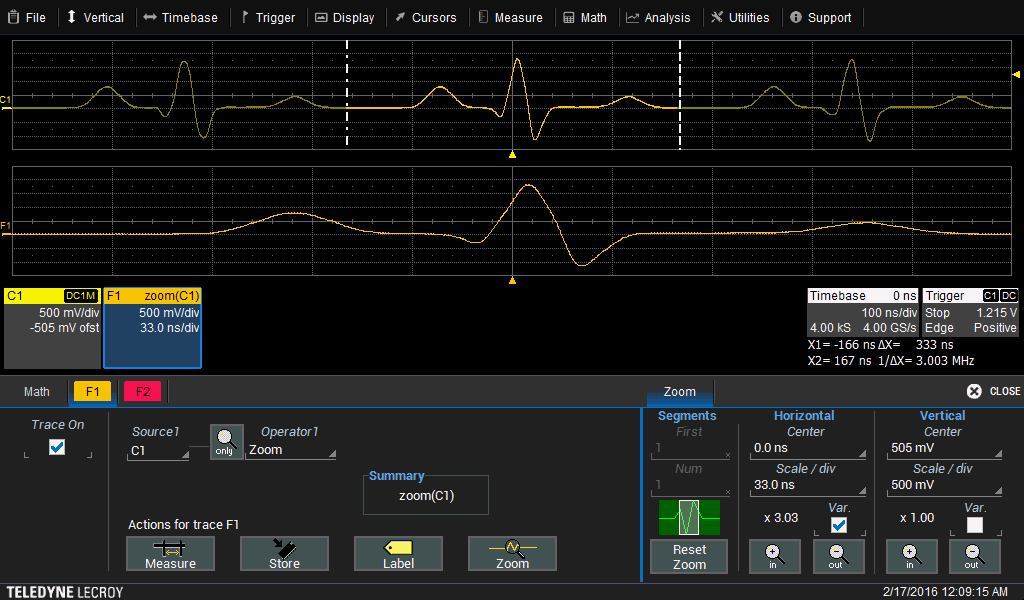Open the horizontal Scale / div field
This screenshot has width=1024, height=600.
click(x=806, y=485)
